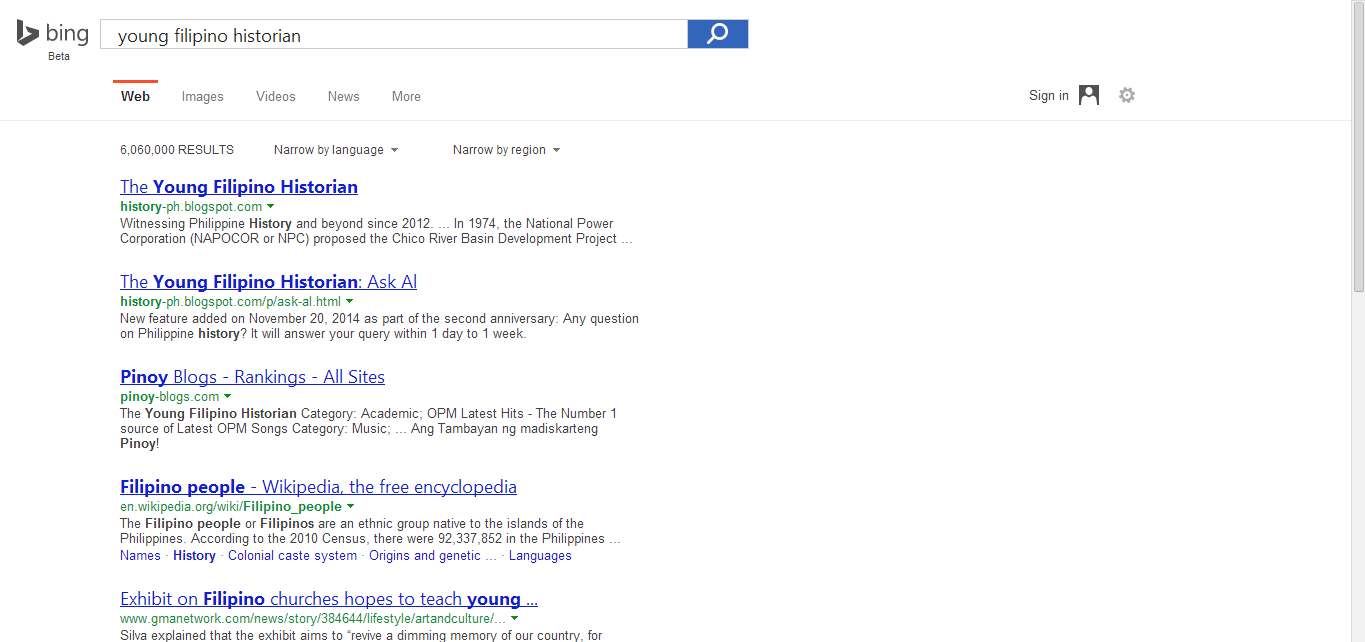Open the user account avatar icon

[x=1089, y=95]
